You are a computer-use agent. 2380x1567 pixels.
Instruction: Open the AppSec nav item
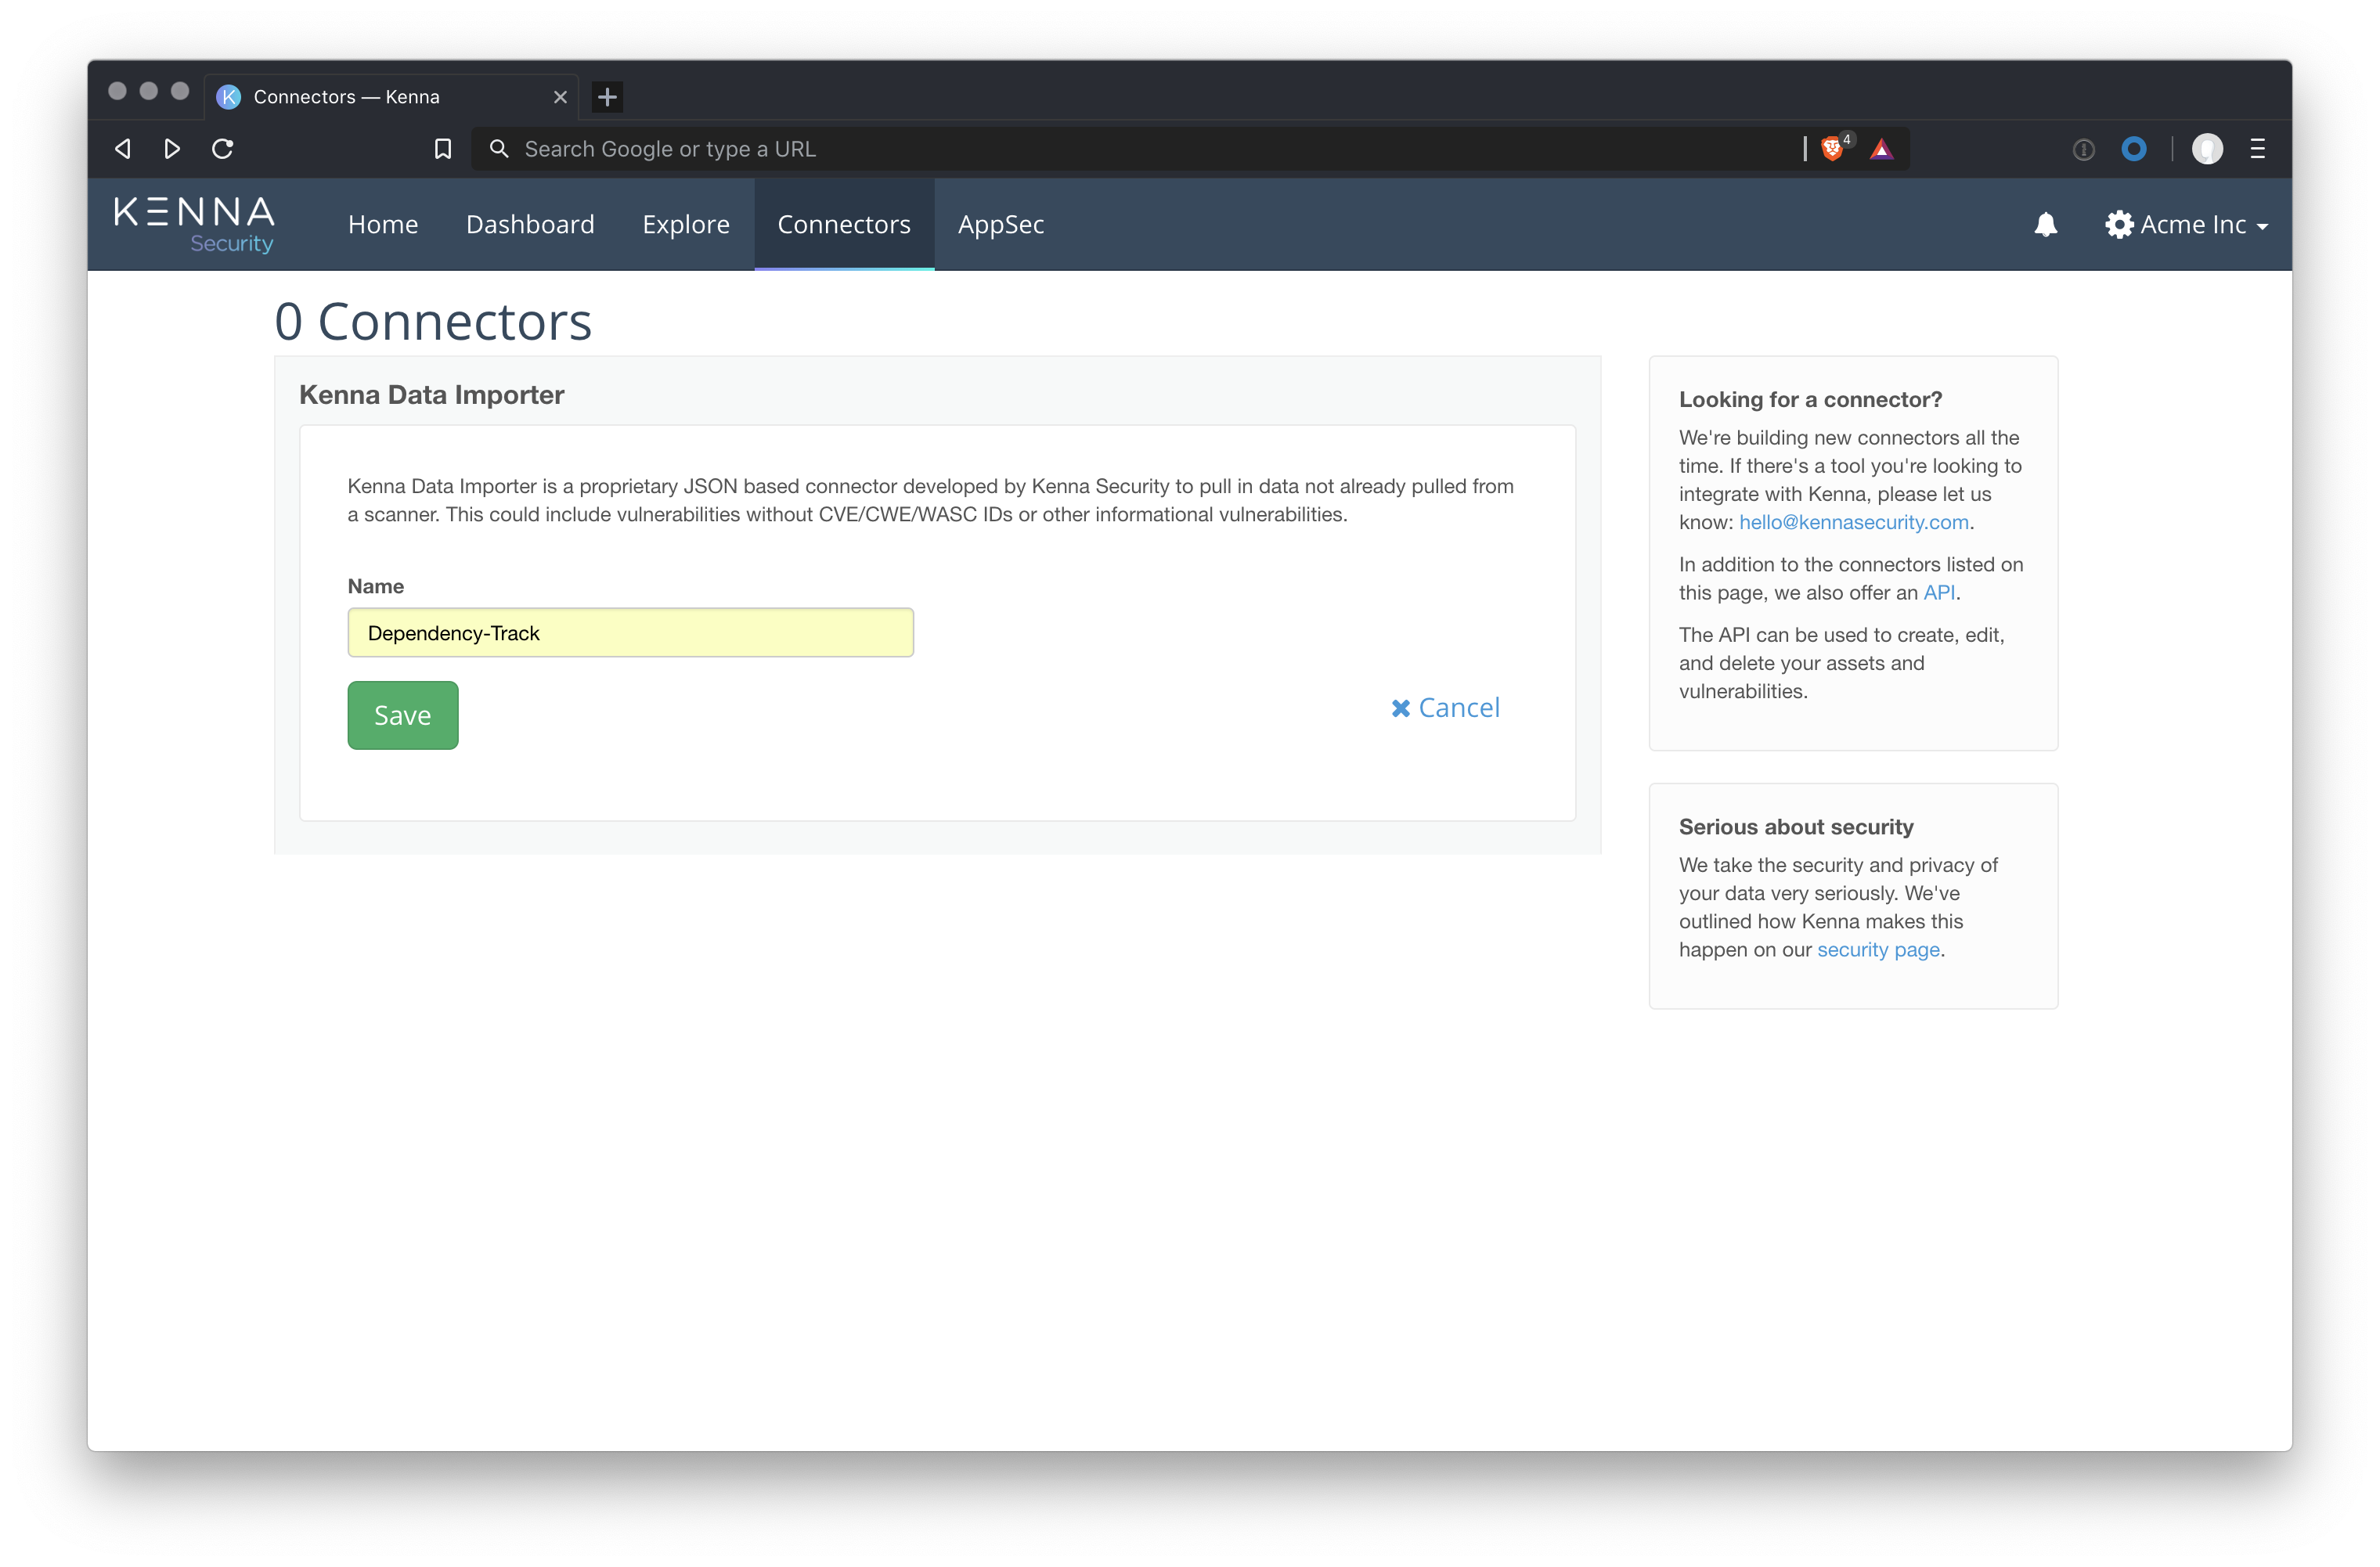[x=1001, y=225]
